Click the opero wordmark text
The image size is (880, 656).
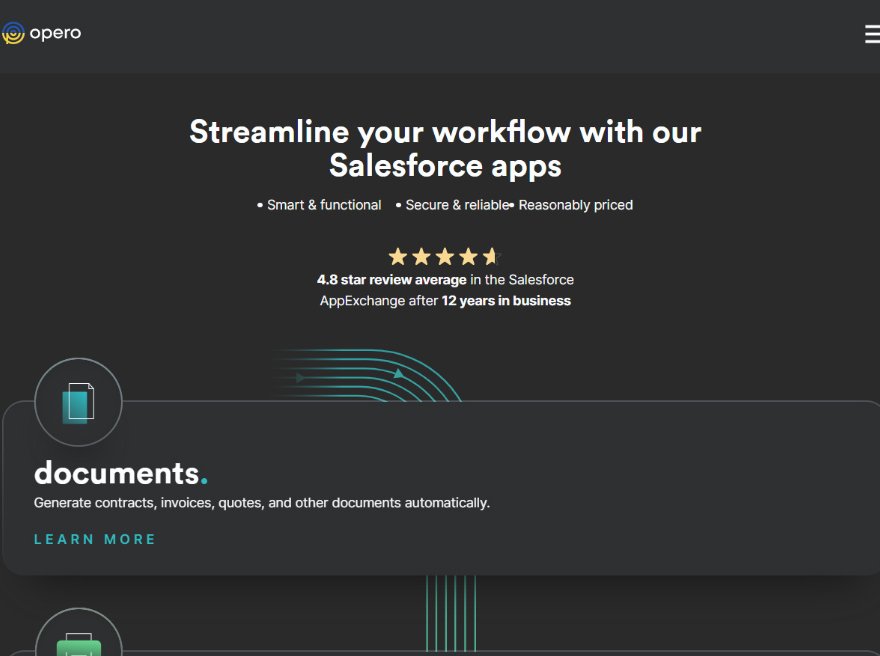click(55, 33)
